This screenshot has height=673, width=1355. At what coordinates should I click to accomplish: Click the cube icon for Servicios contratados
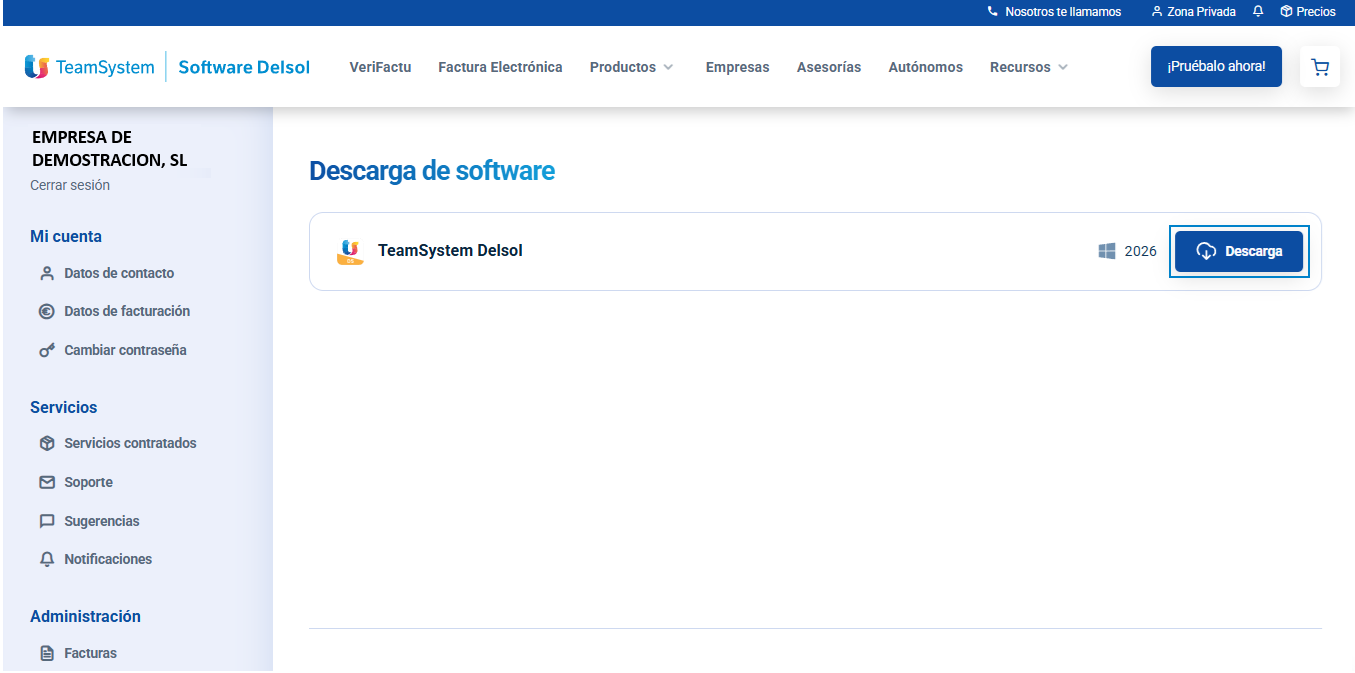(47, 443)
